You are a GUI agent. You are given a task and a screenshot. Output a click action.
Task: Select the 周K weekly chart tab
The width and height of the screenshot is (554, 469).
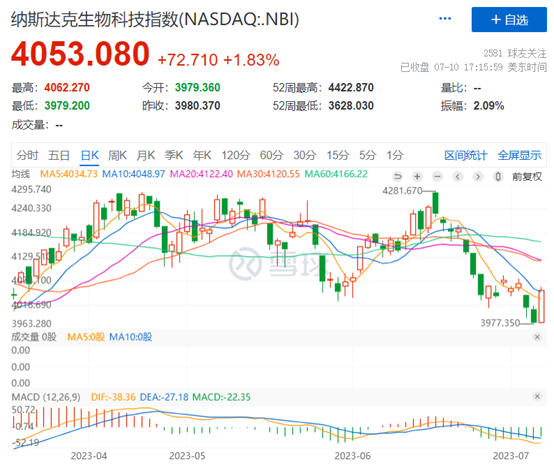[x=117, y=155]
